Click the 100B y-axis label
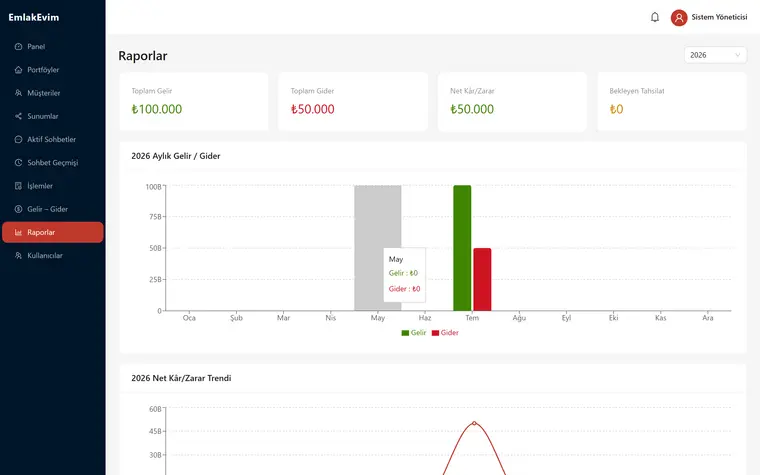The width and height of the screenshot is (760, 475). pos(154,187)
